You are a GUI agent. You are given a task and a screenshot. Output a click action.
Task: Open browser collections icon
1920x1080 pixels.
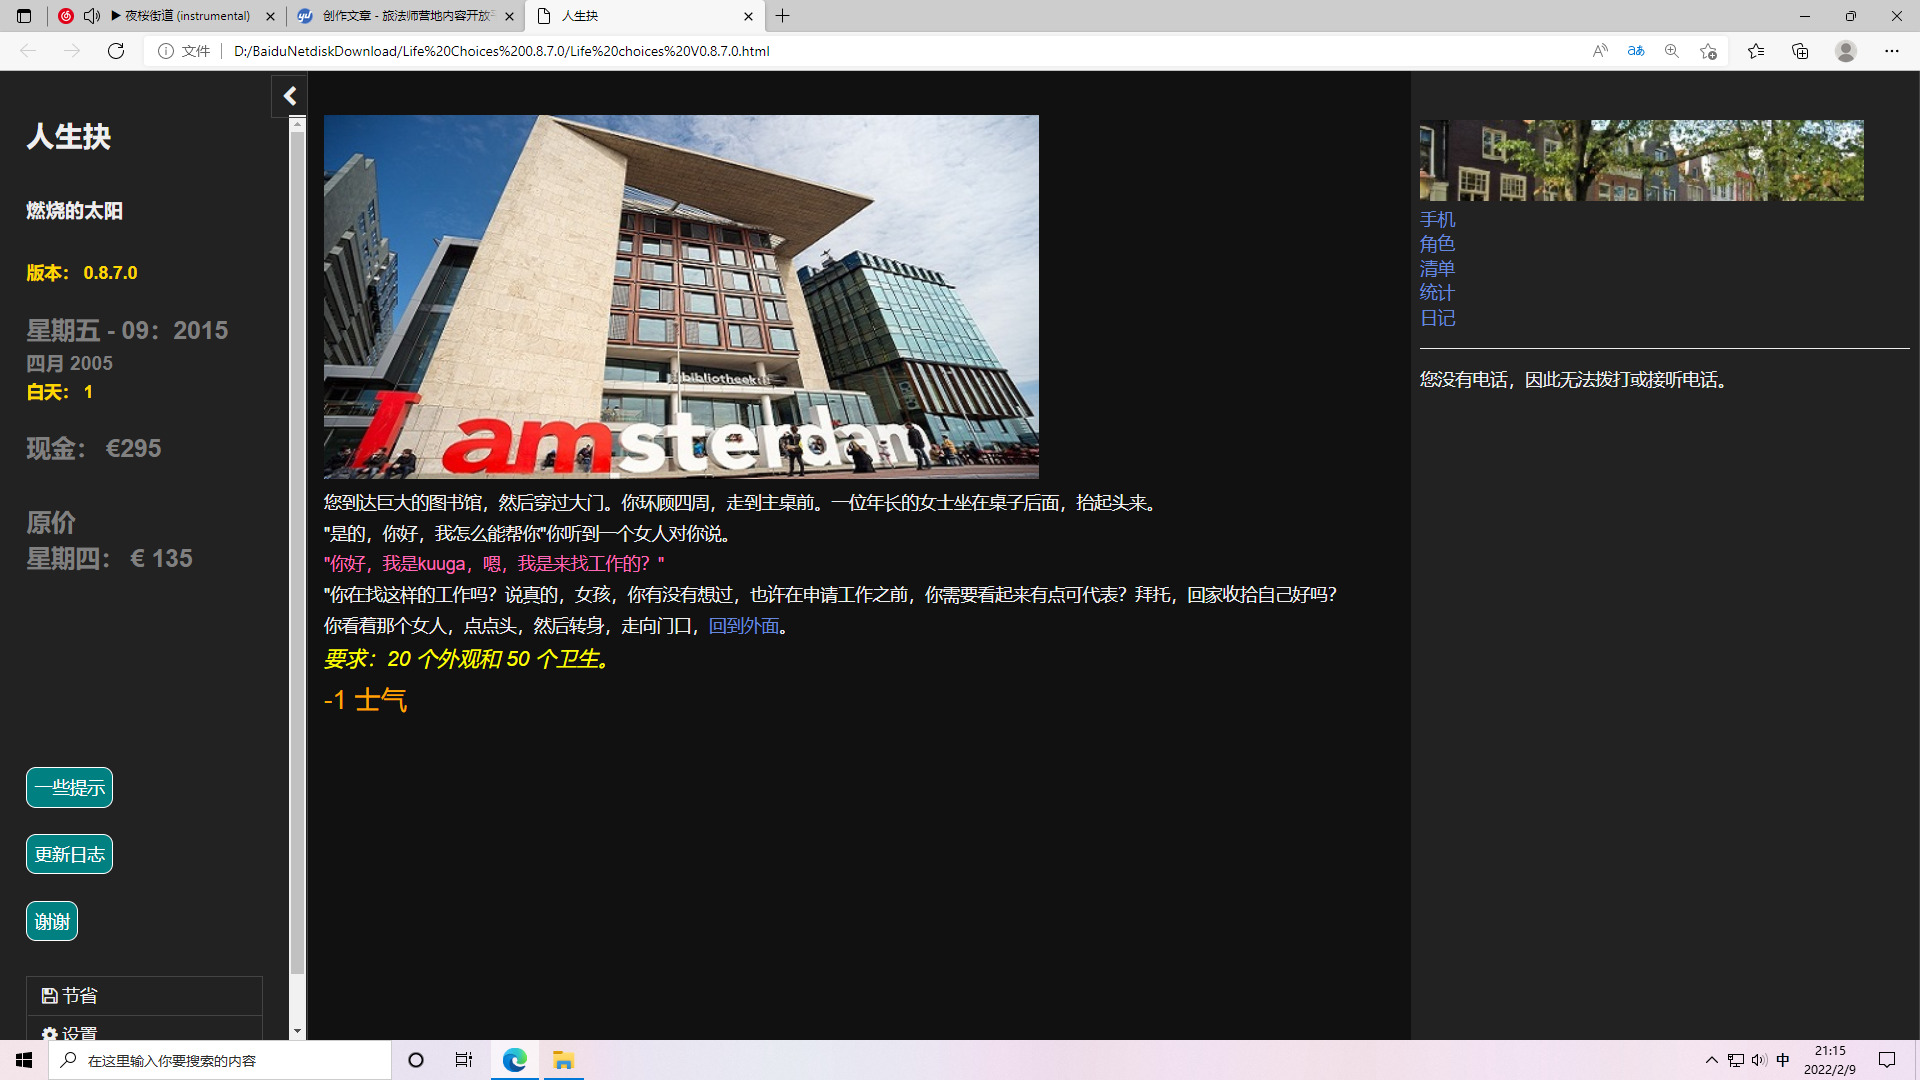click(x=1800, y=51)
